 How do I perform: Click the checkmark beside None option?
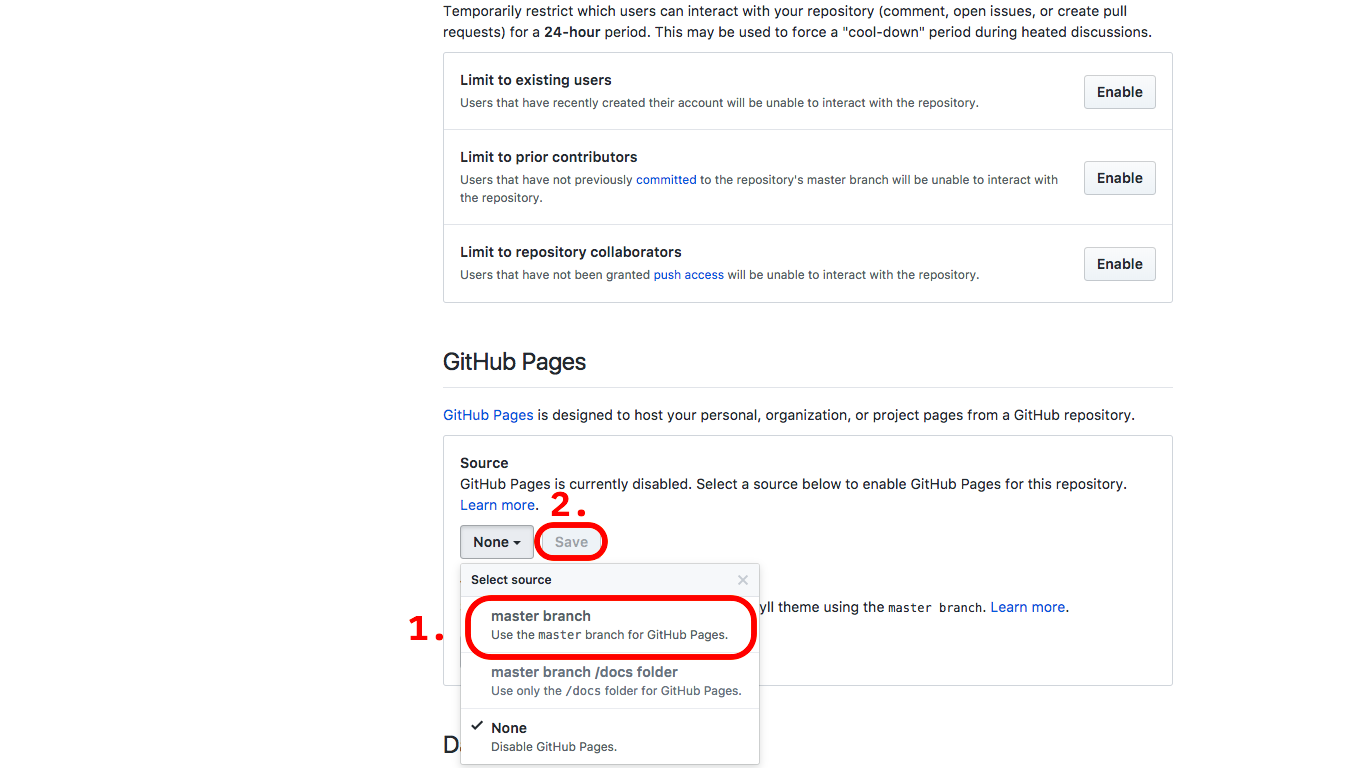pos(477,725)
